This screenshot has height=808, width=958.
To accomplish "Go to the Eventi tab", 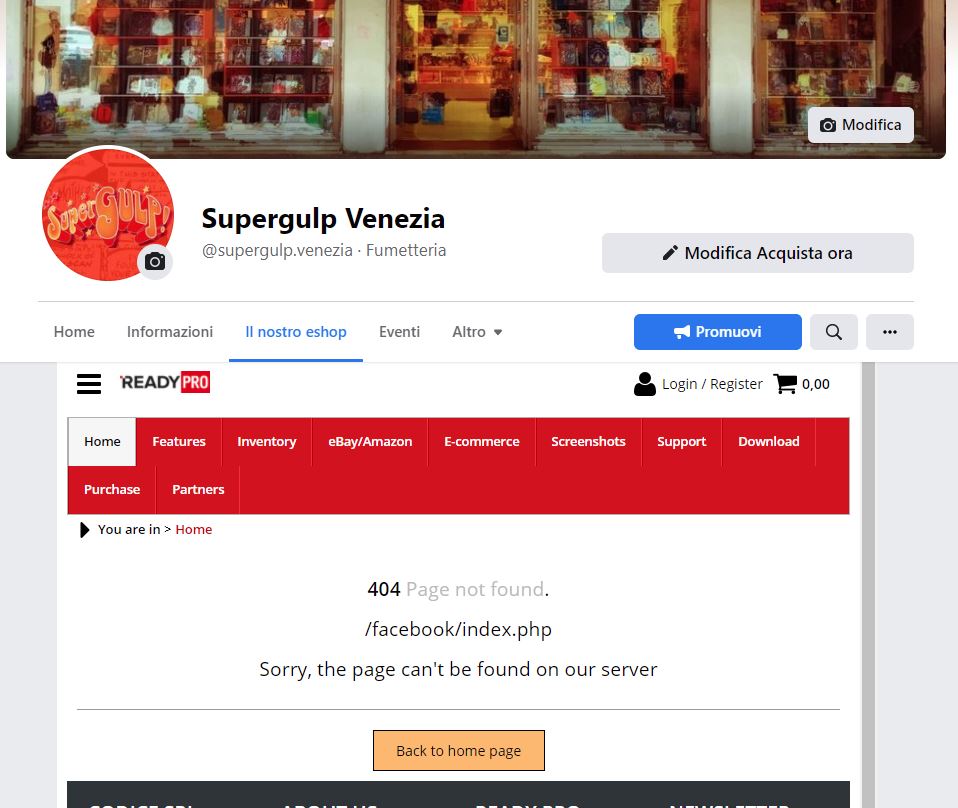I will click(x=399, y=332).
